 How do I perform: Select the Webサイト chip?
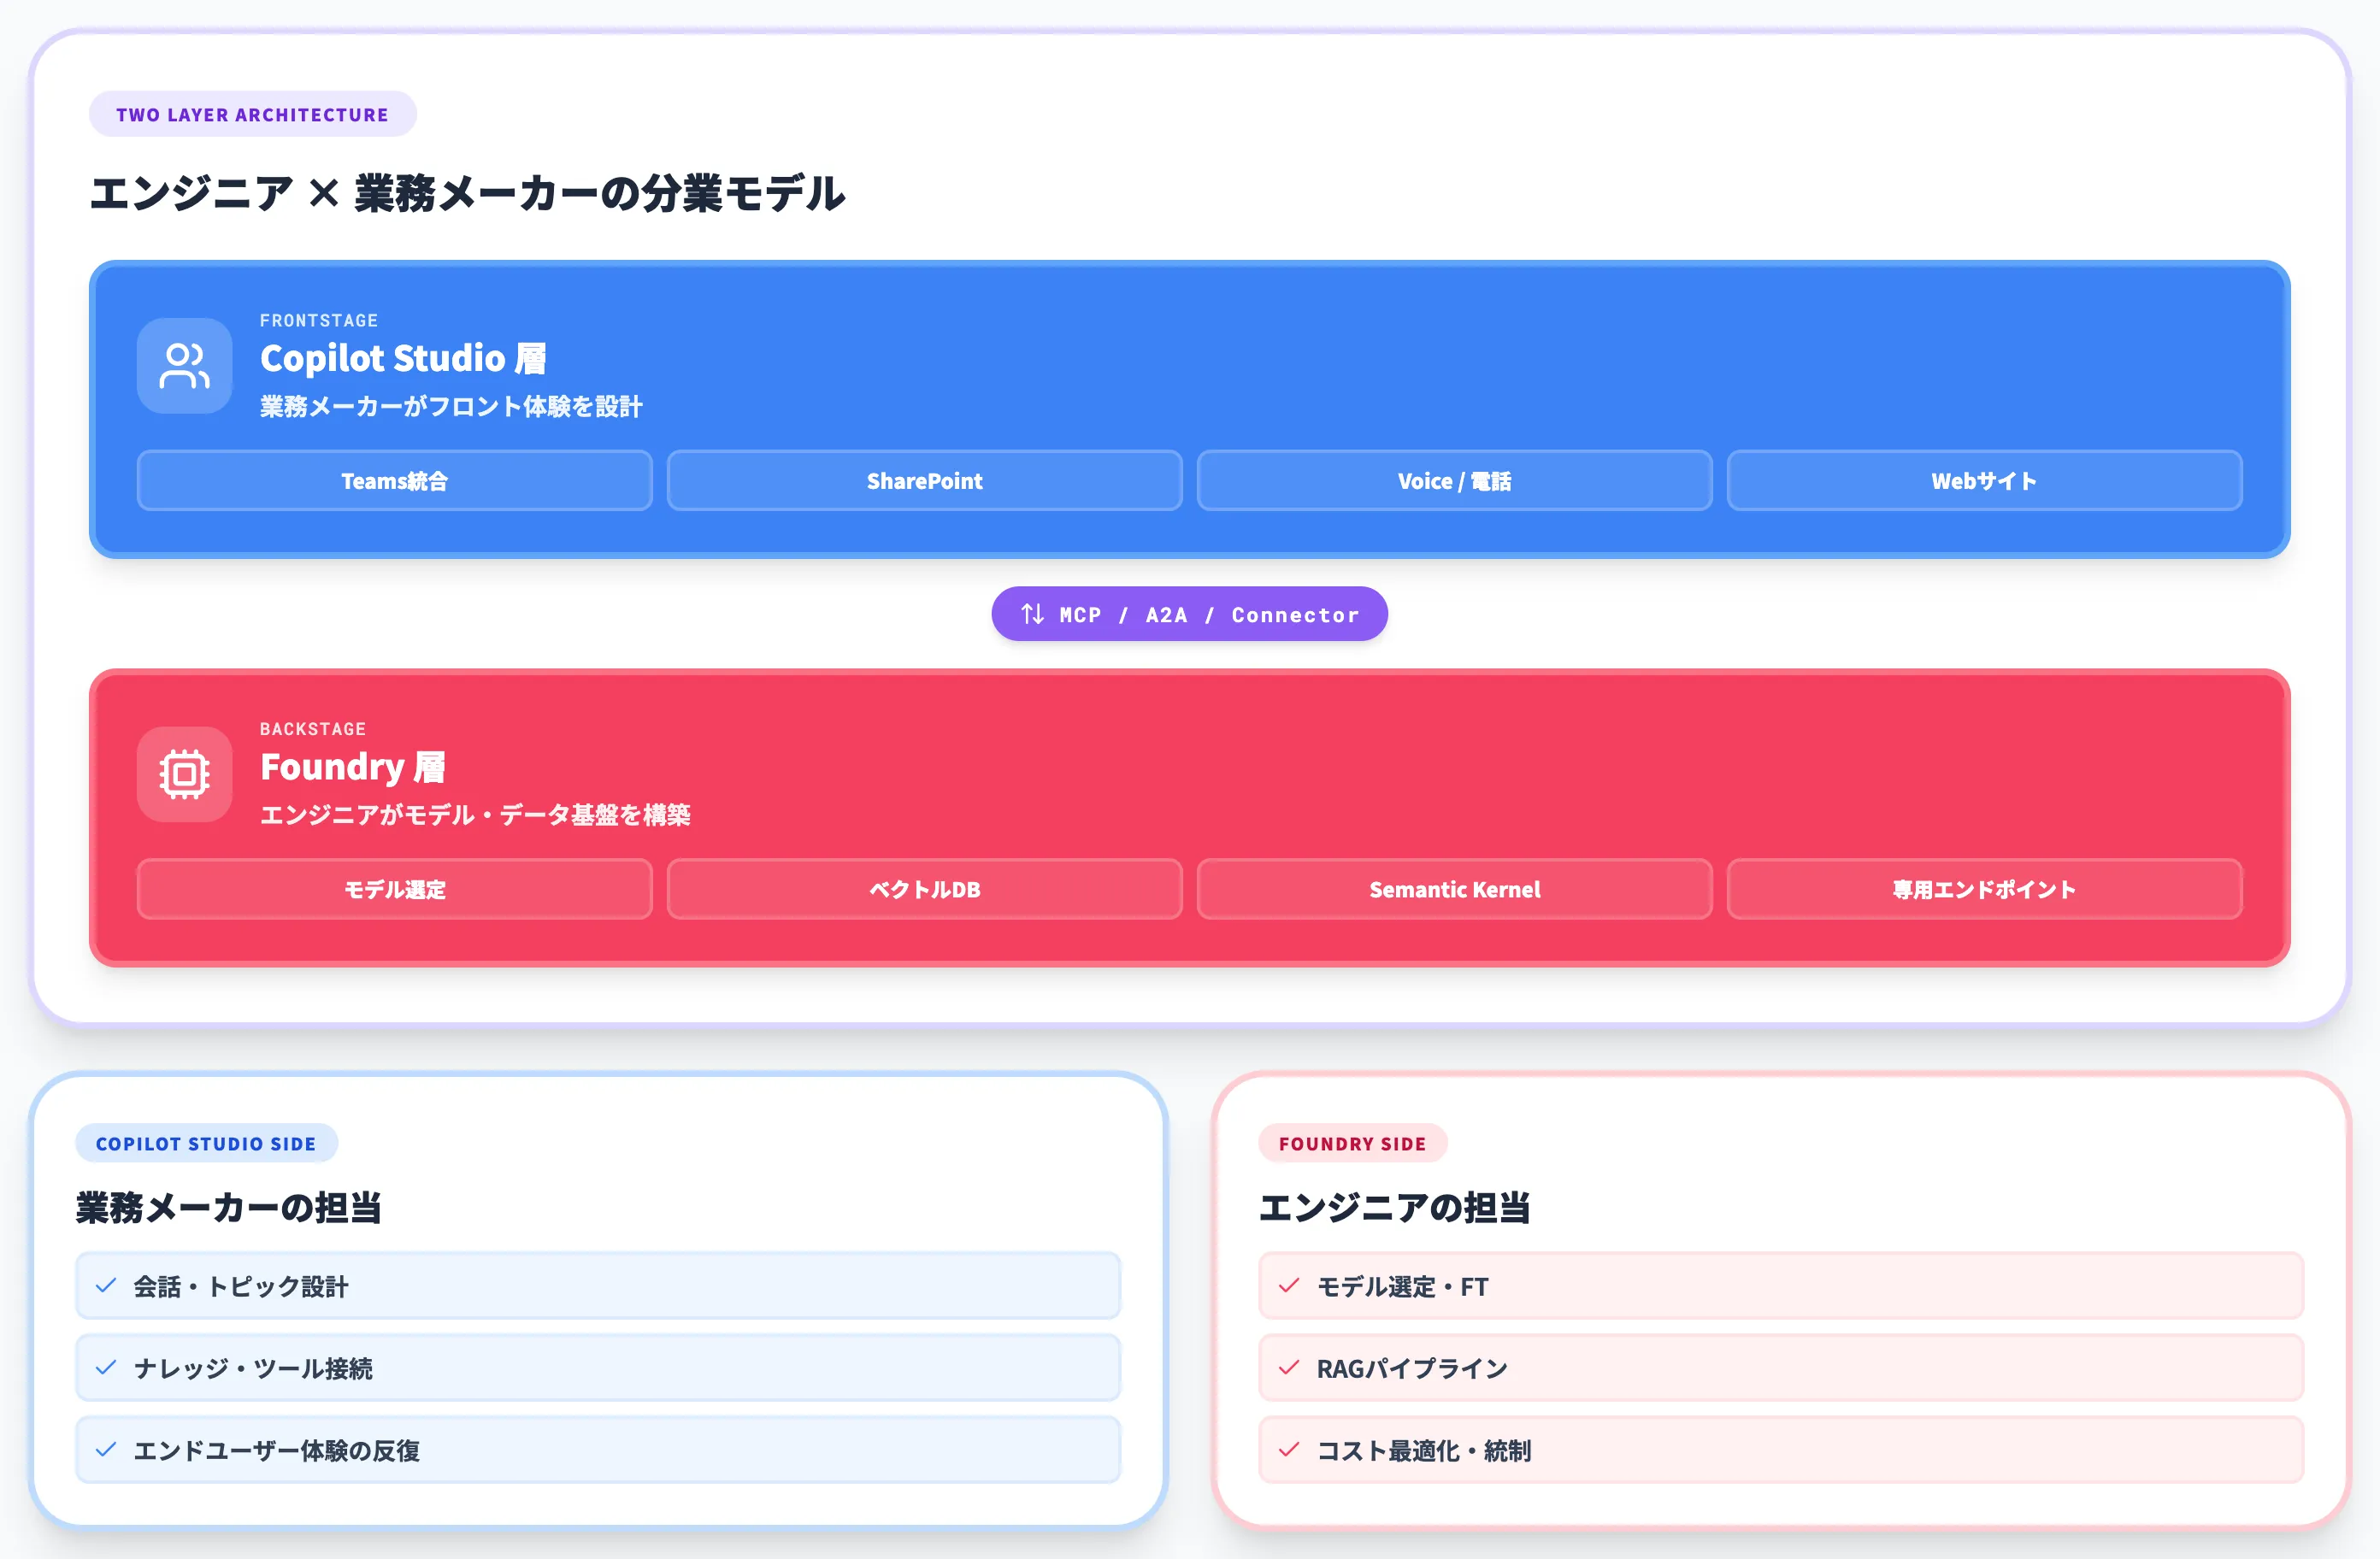point(1984,481)
